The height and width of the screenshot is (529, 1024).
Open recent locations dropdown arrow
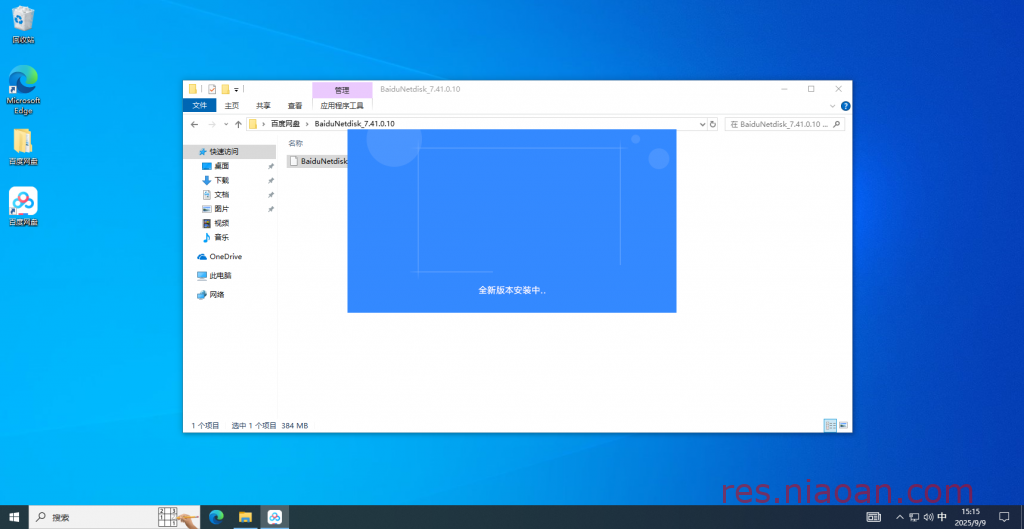[x=226, y=124]
